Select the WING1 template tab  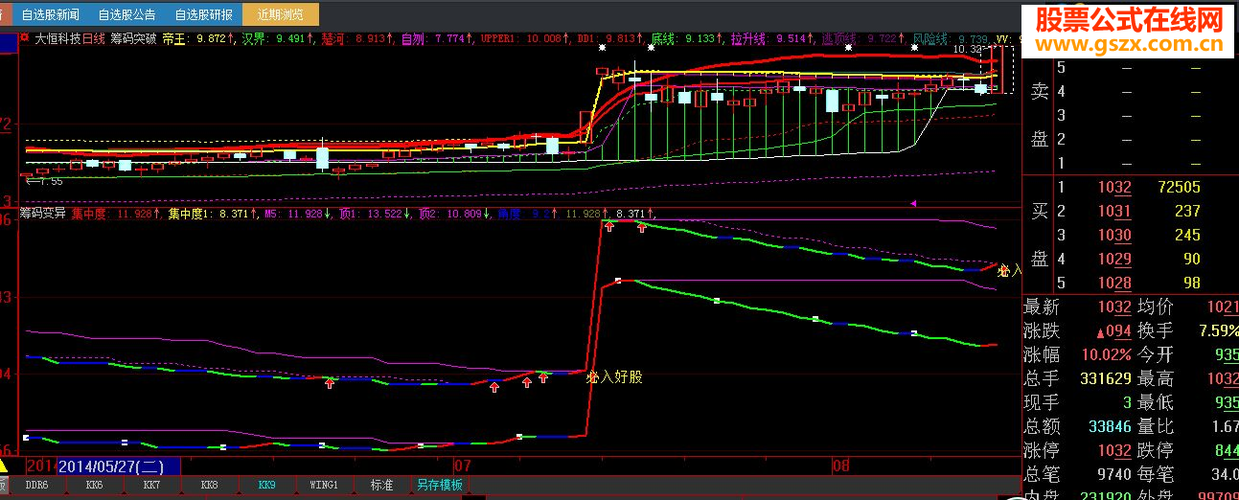[x=324, y=485]
